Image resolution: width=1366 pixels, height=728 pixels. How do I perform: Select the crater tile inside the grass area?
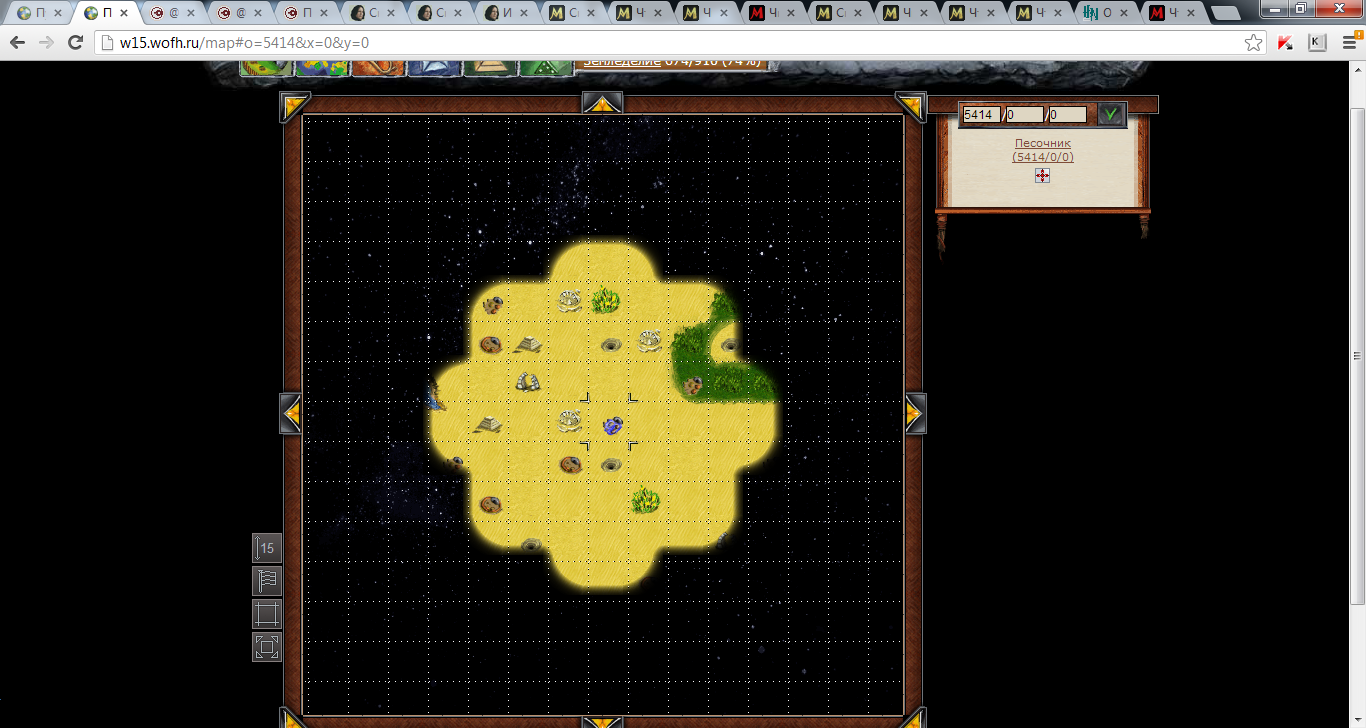(x=730, y=345)
